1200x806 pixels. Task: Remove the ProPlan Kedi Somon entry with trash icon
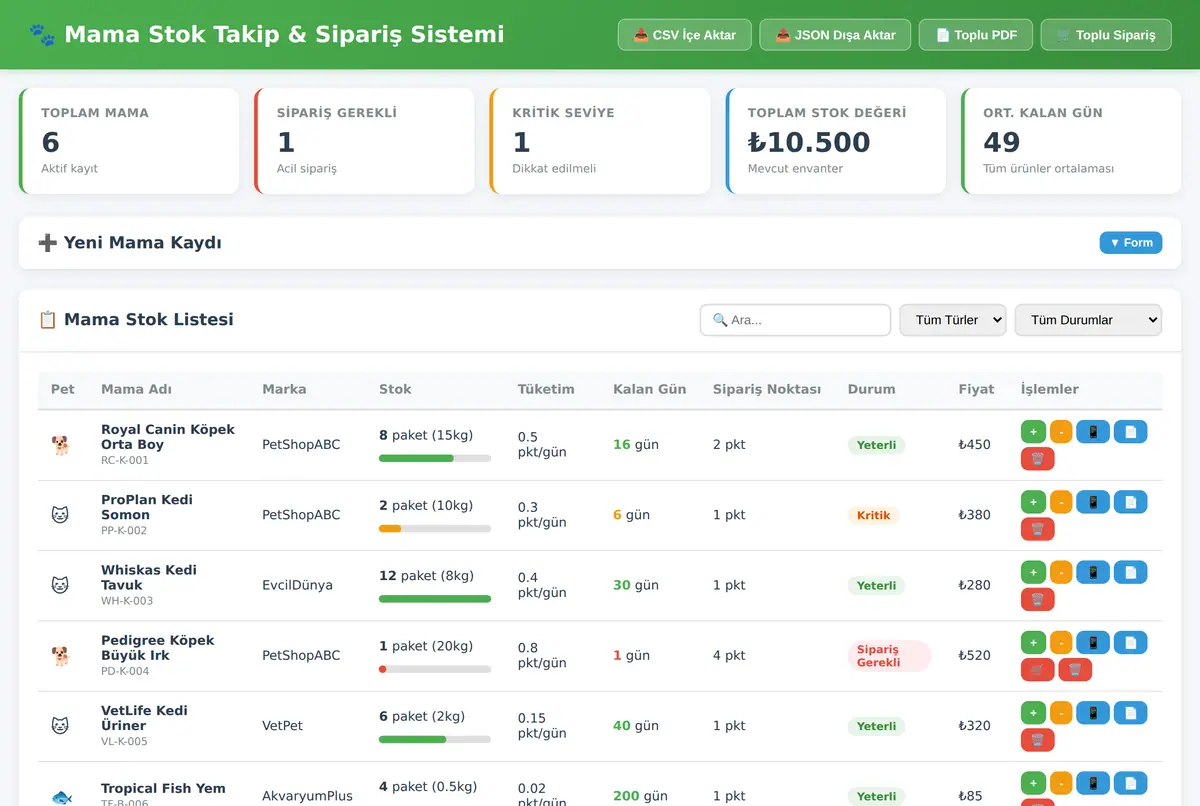pyautogui.click(x=1037, y=529)
